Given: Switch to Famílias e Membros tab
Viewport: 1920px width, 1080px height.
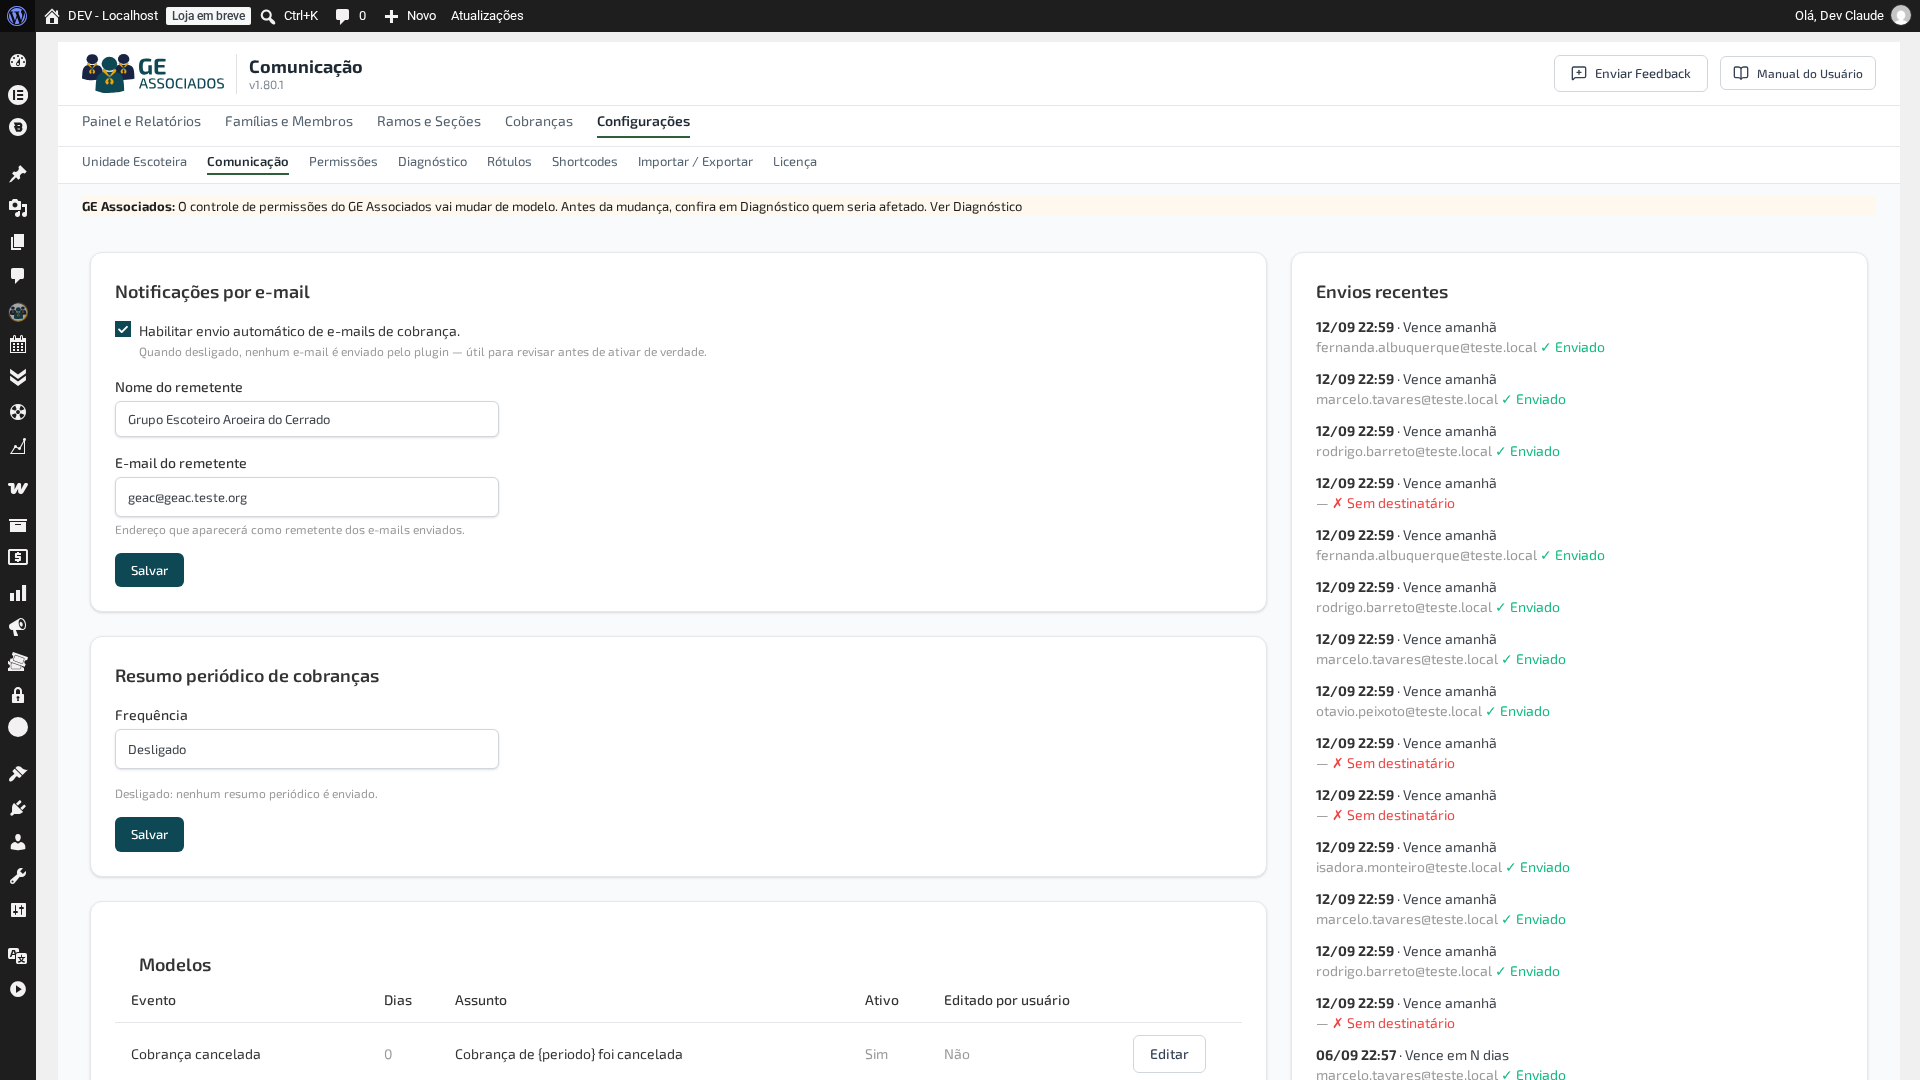Looking at the screenshot, I should pos(289,121).
